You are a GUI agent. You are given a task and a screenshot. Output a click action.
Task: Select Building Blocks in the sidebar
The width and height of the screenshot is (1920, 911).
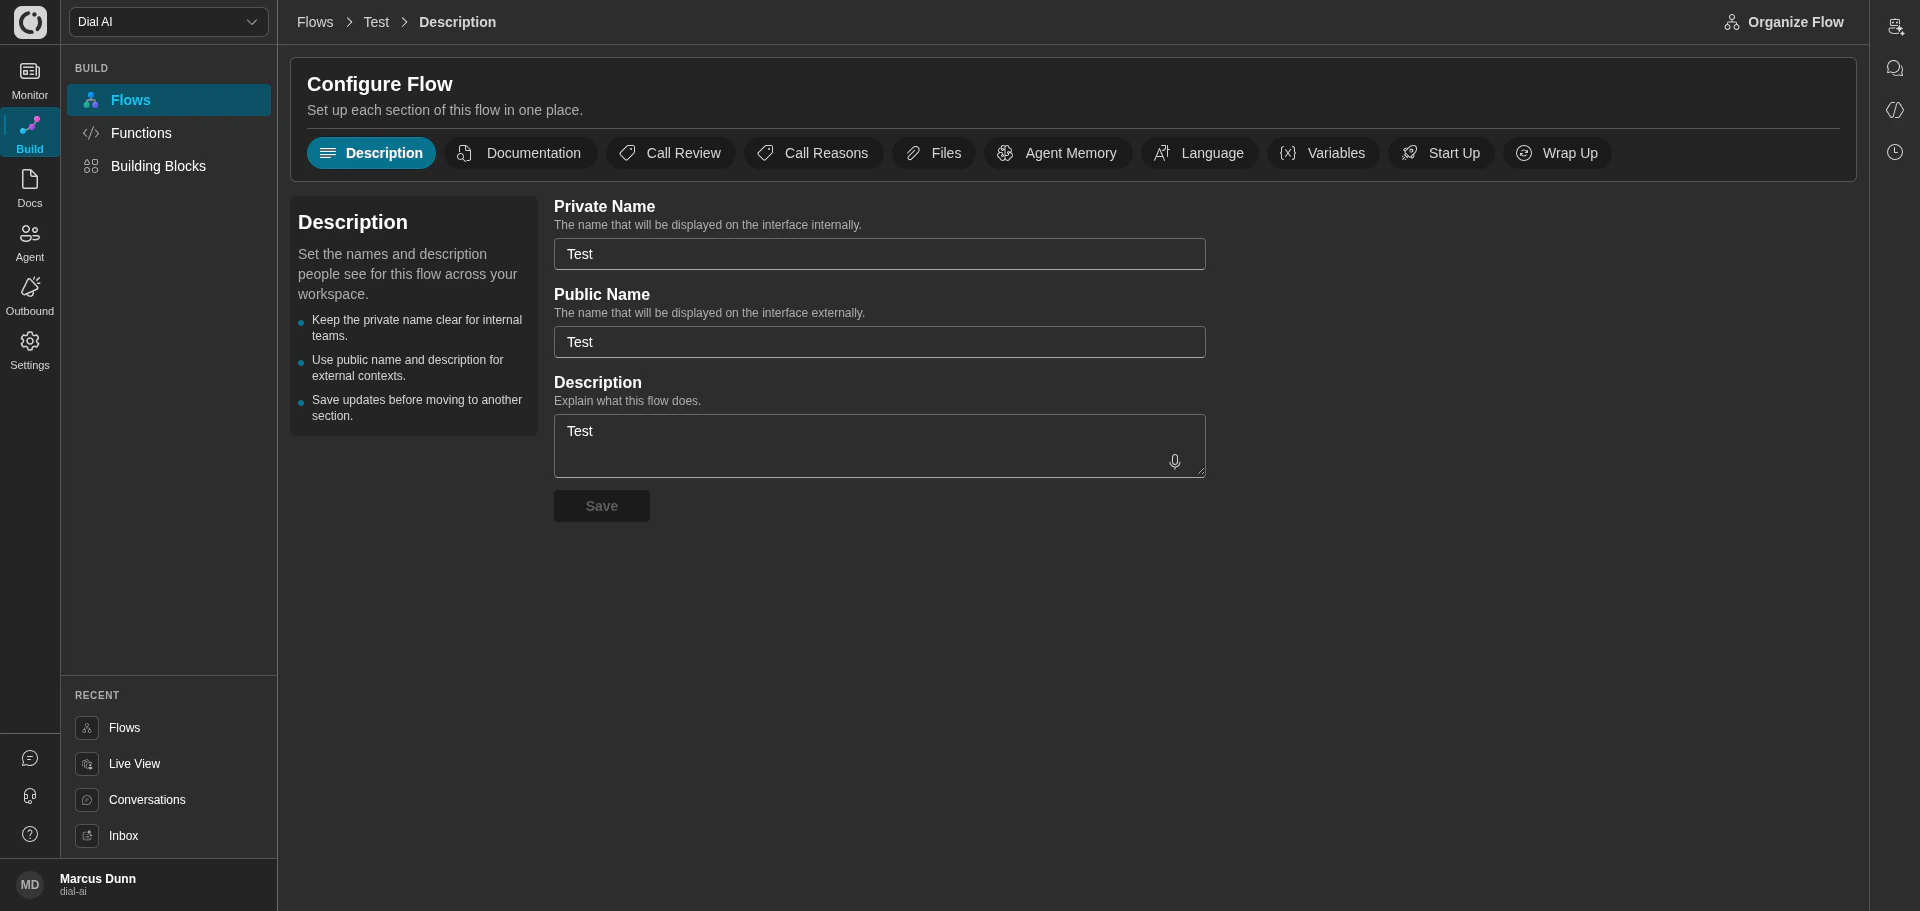pyautogui.click(x=169, y=166)
